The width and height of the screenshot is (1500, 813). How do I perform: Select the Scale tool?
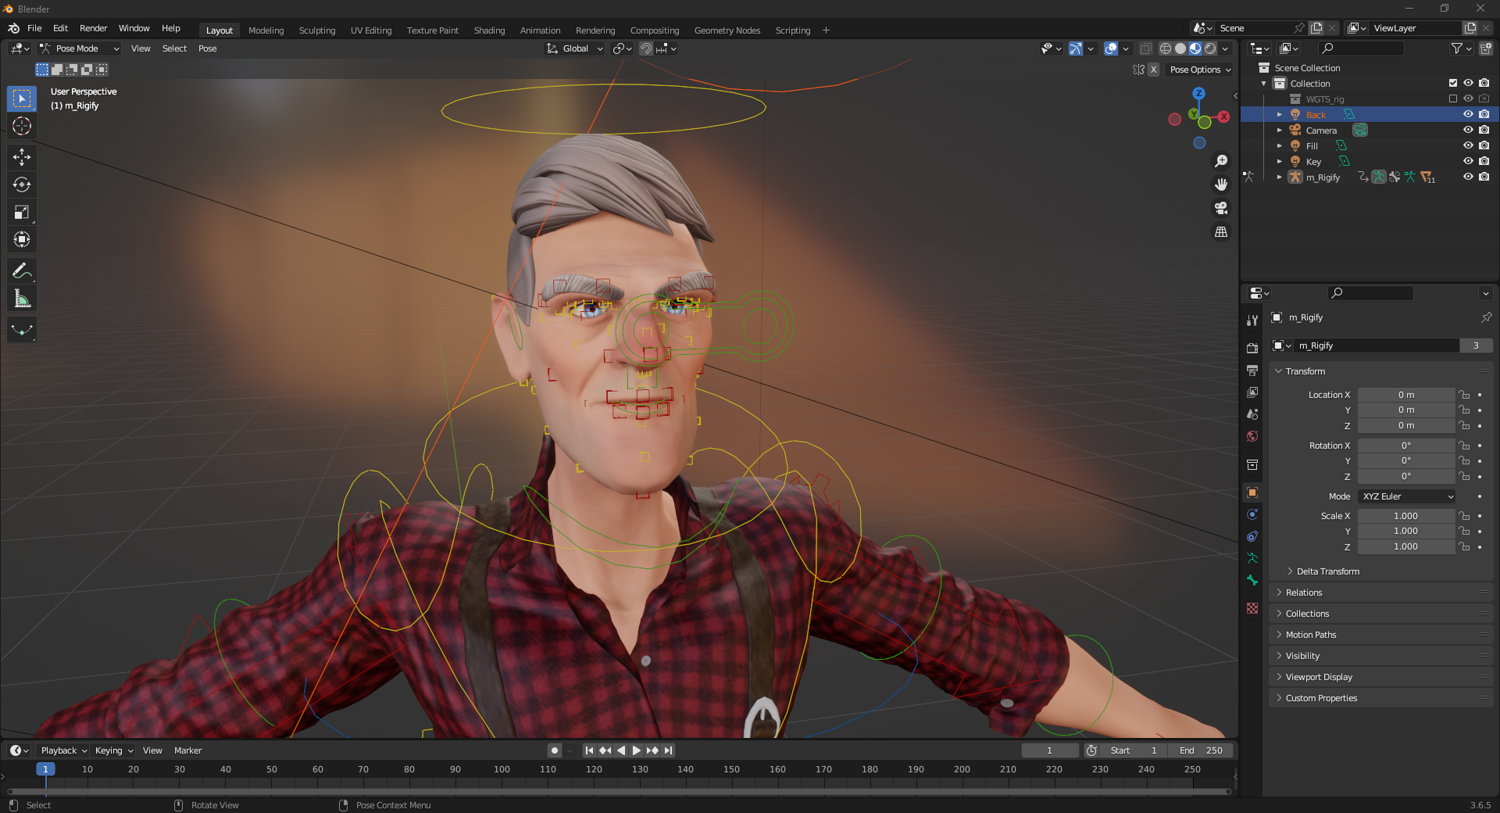[x=22, y=212]
